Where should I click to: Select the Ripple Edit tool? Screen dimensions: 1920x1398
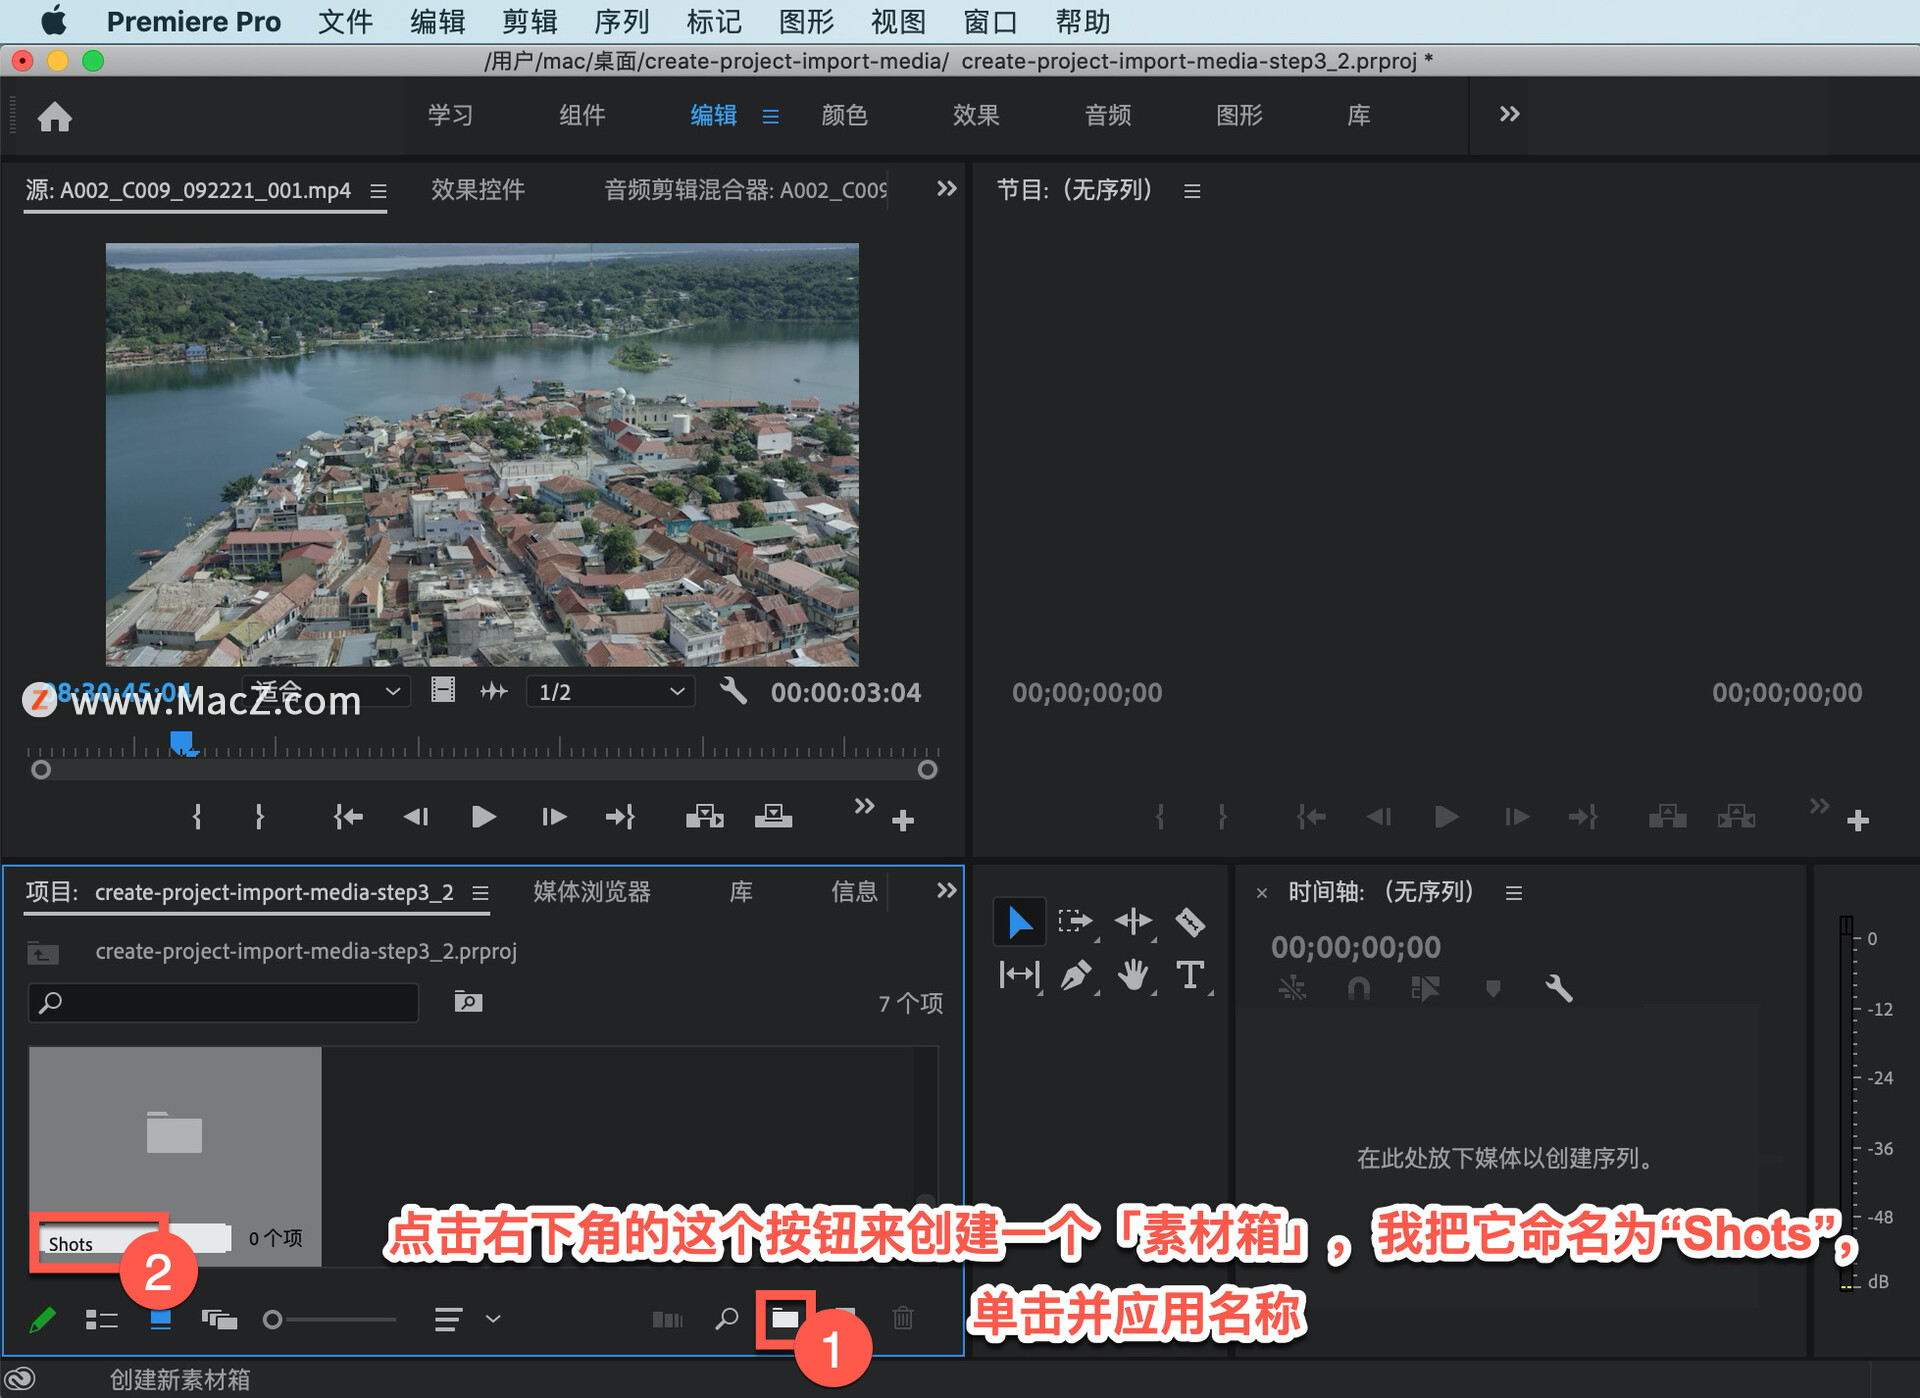[x=1133, y=921]
